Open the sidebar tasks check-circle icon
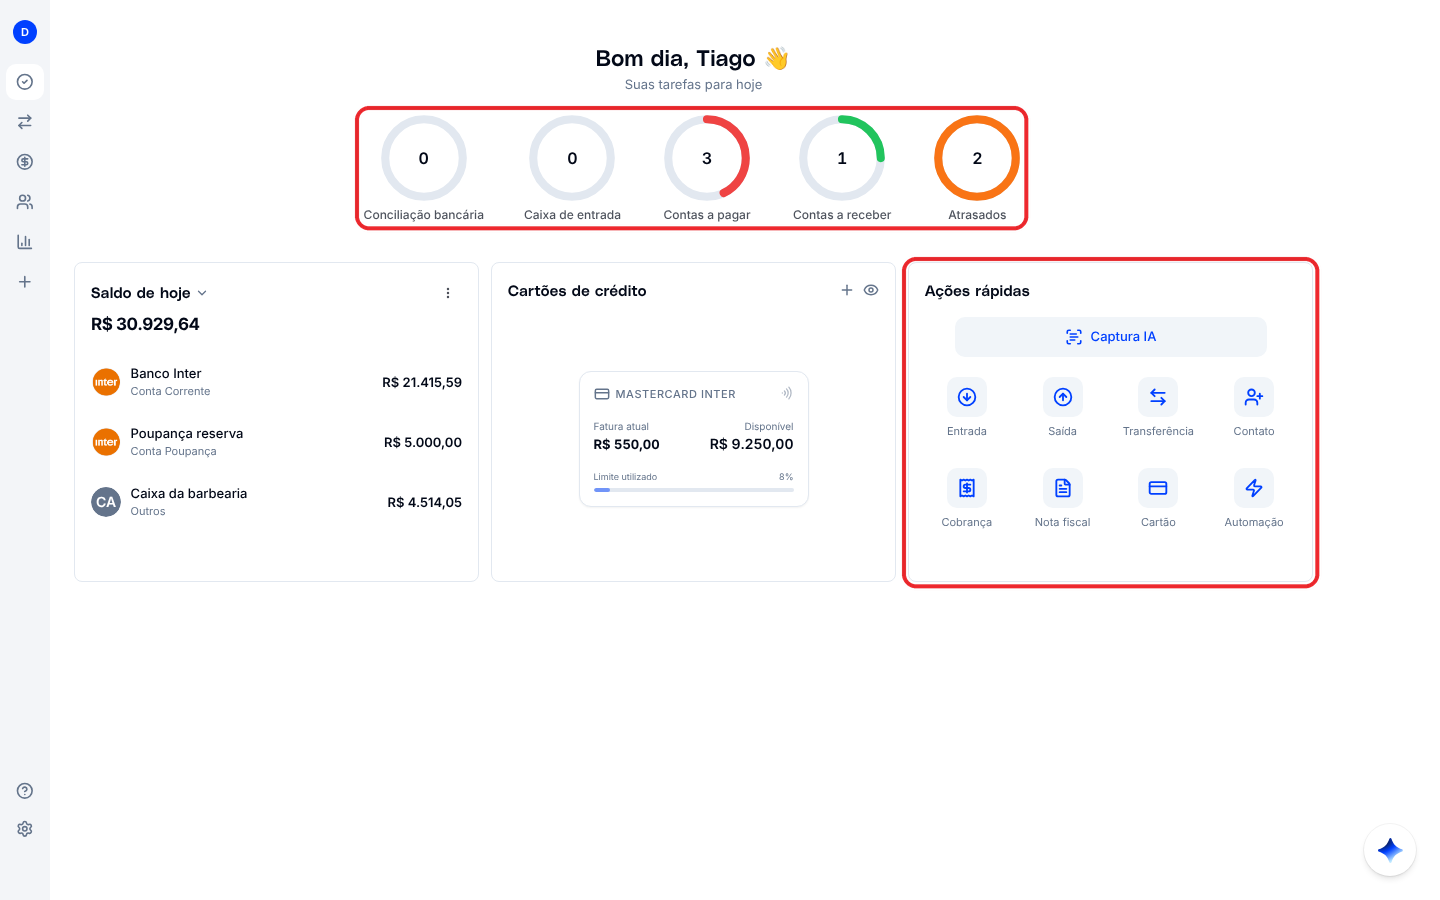 [25, 82]
